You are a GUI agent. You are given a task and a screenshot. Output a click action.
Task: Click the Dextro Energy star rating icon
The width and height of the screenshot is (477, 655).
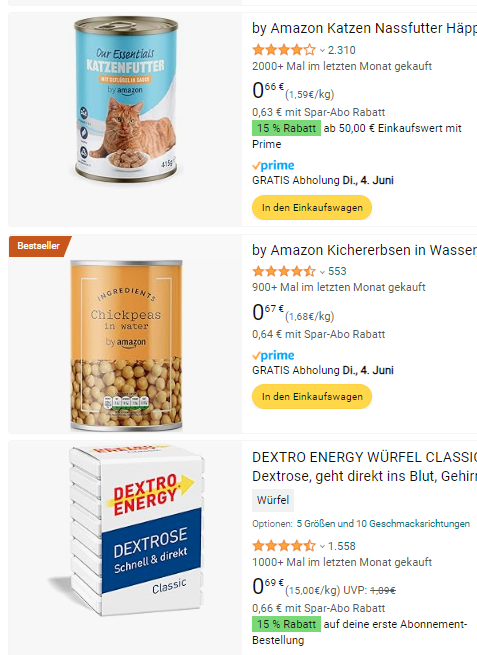(x=284, y=546)
